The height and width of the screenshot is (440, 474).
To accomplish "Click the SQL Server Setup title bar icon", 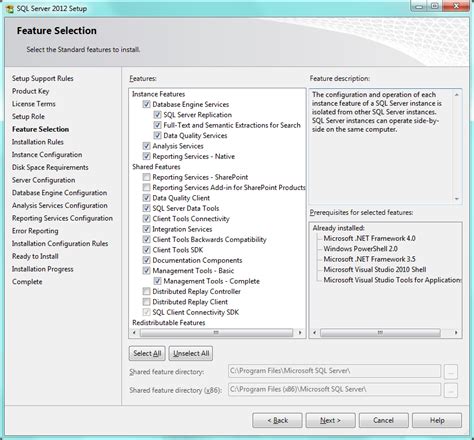I will click(x=10, y=8).
